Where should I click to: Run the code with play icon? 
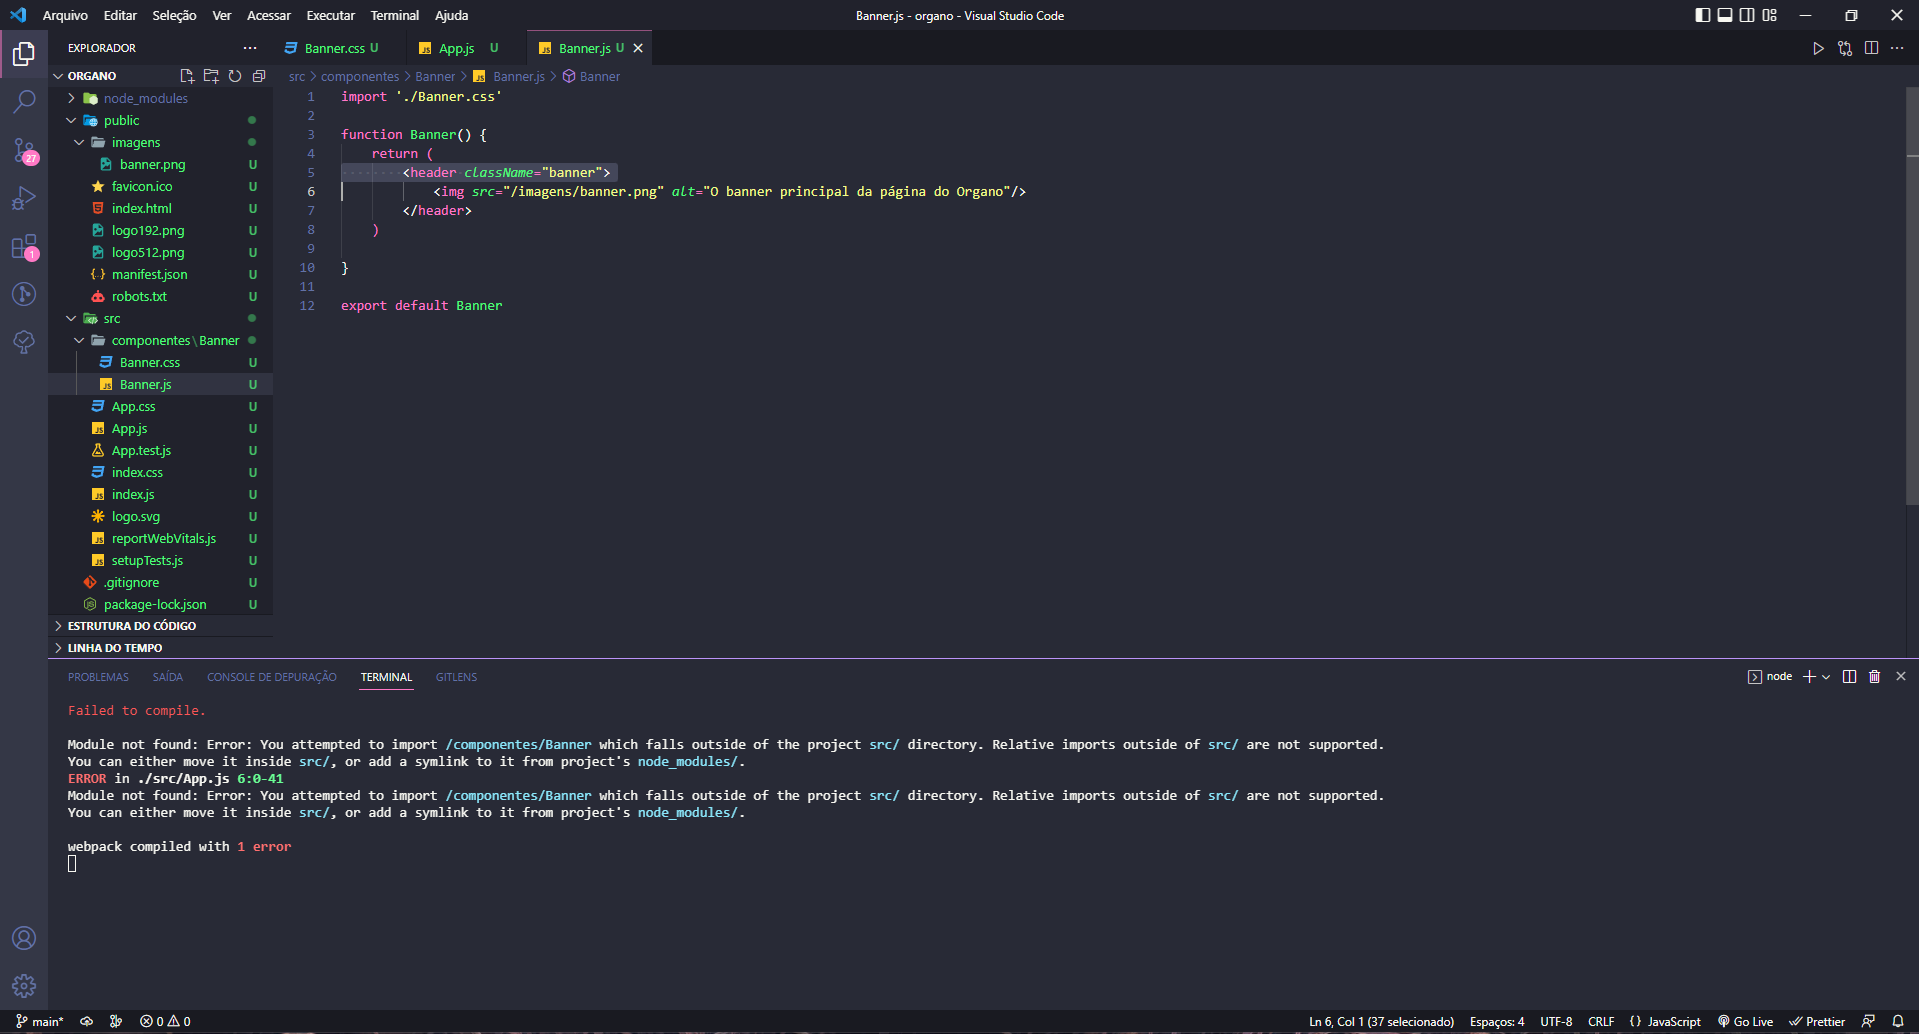1818,48
